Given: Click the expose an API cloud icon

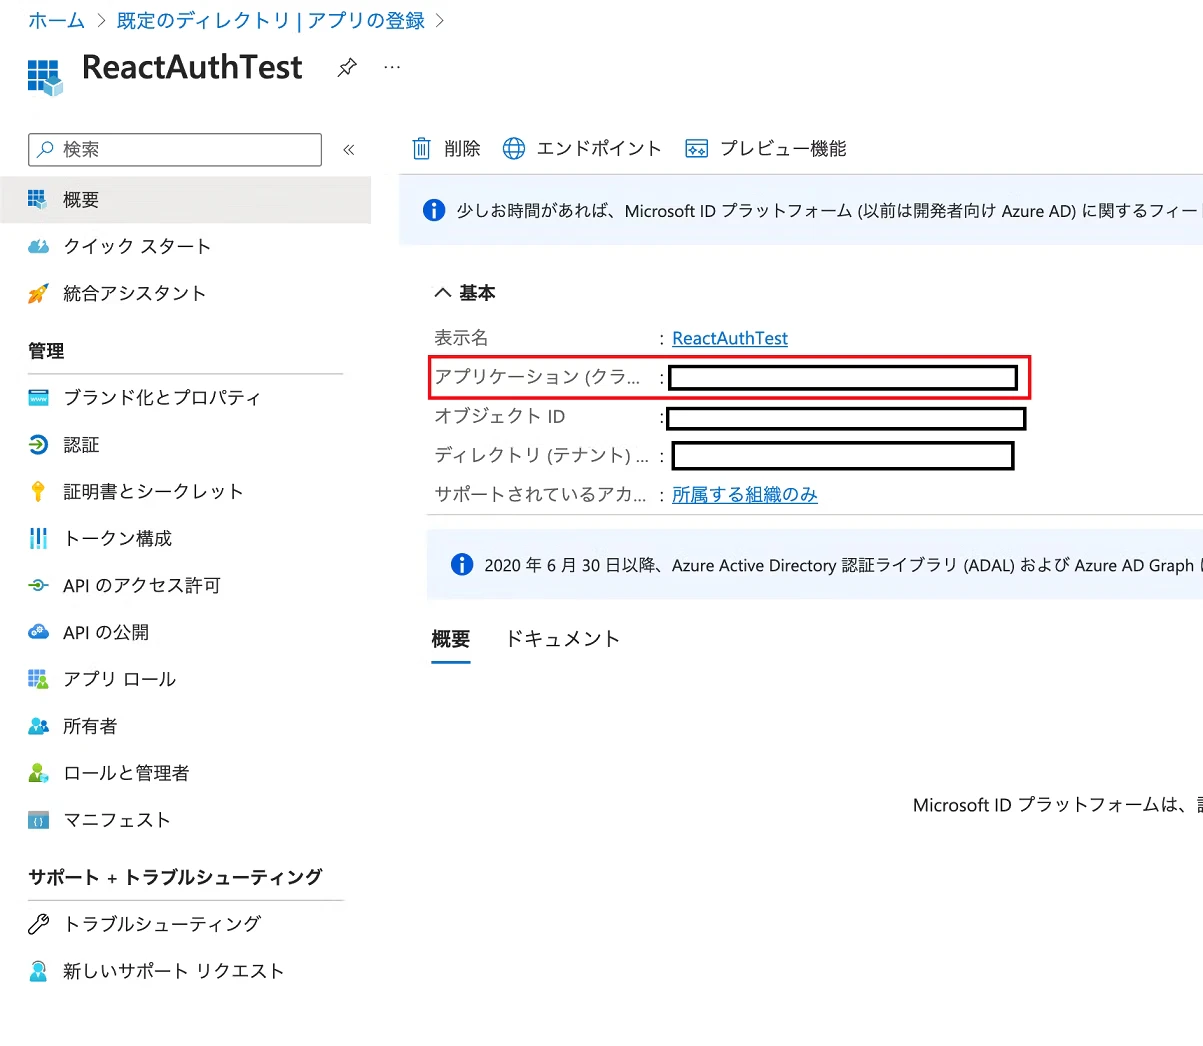Looking at the screenshot, I should pos(38,632).
